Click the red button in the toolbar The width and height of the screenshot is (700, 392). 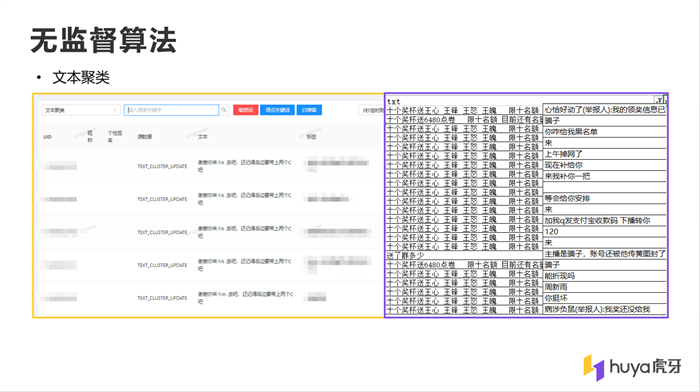(246, 110)
